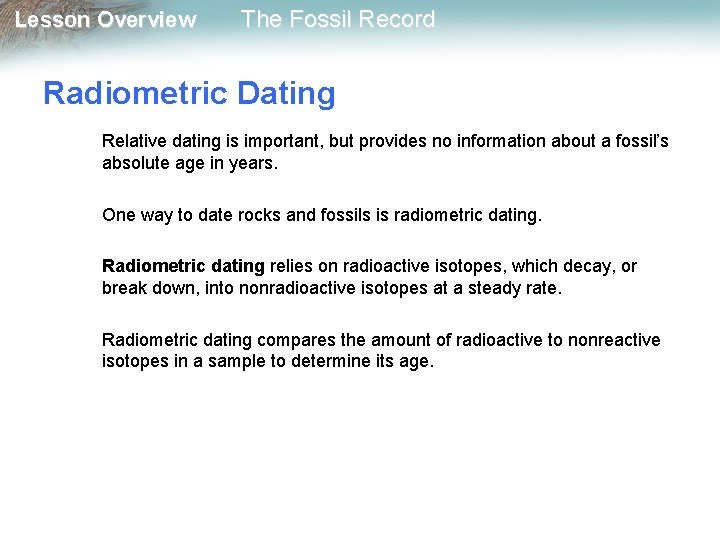Click the line 'One way to date rocks'
Image resolution: width=720 pixels, height=540 pixels.
pos(322,215)
